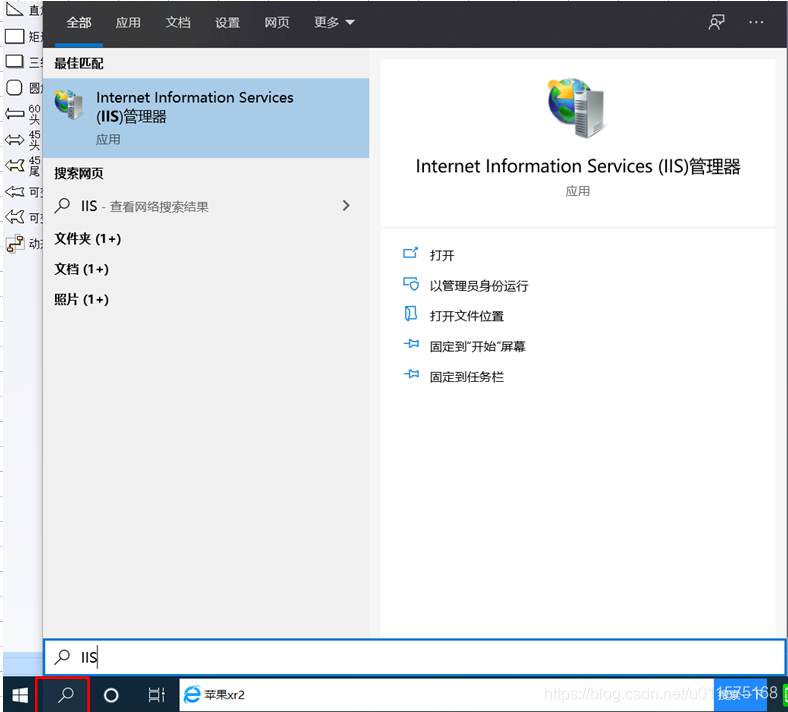Open Cortana circle icon on taskbar
Image resolution: width=788 pixels, height=712 pixels.
(x=111, y=695)
